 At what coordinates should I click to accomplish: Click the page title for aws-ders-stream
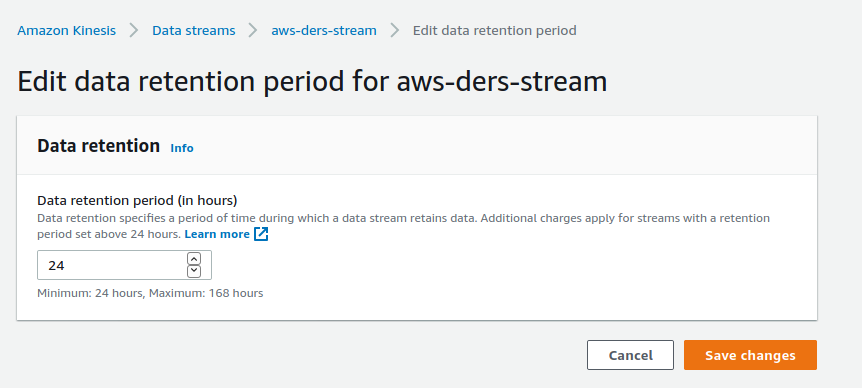pos(312,81)
